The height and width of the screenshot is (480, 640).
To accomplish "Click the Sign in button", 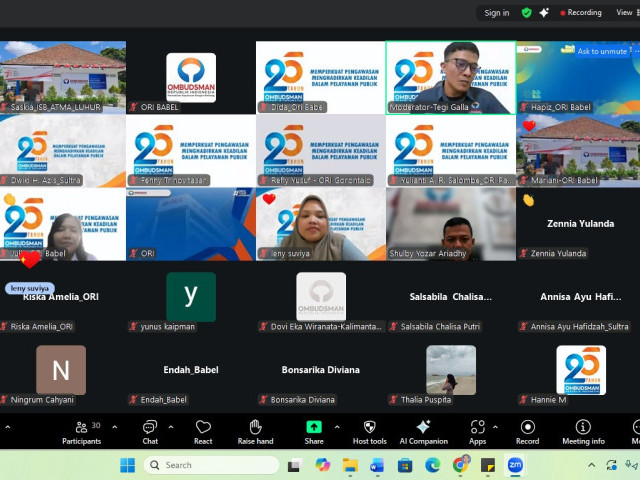I will click(496, 13).
